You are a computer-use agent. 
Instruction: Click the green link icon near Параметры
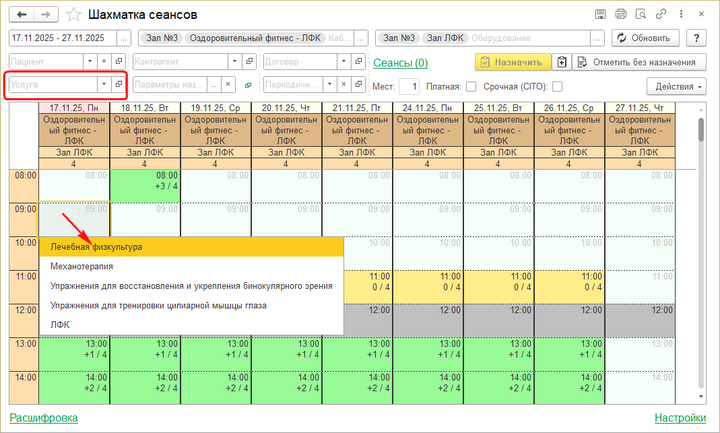(x=247, y=85)
